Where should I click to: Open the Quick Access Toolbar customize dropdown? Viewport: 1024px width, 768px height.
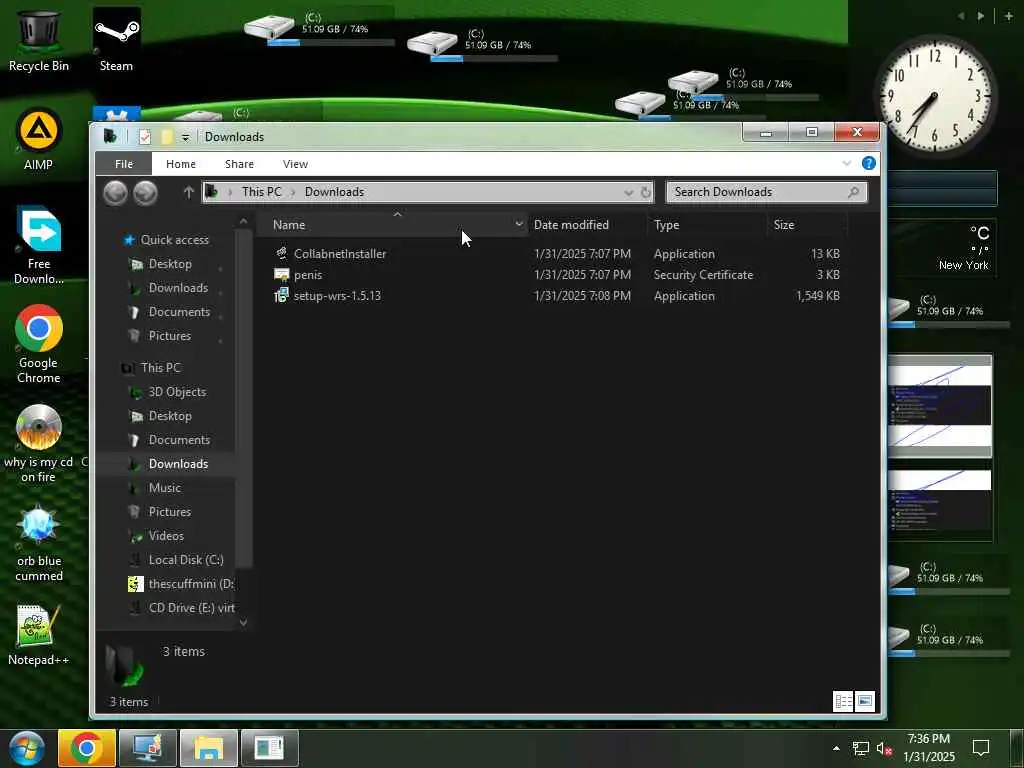click(185, 137)
